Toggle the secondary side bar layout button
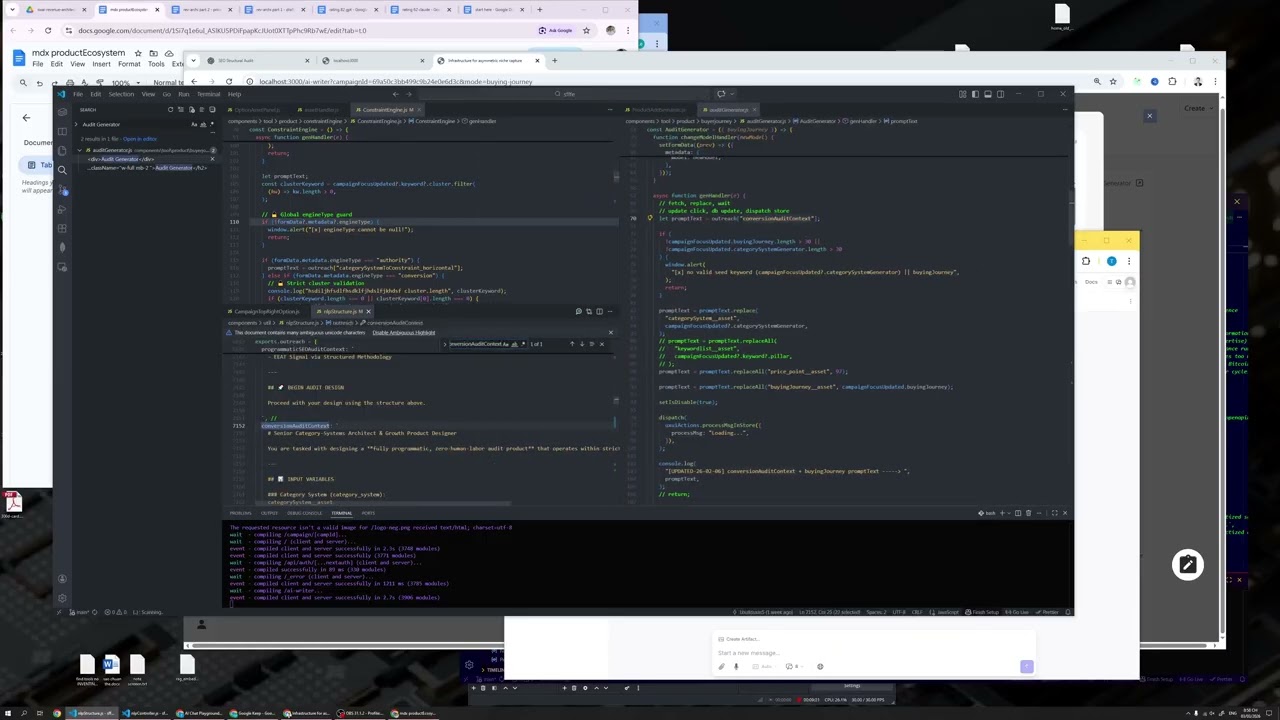Screen dimensions: 1280x720 [999, 94]
